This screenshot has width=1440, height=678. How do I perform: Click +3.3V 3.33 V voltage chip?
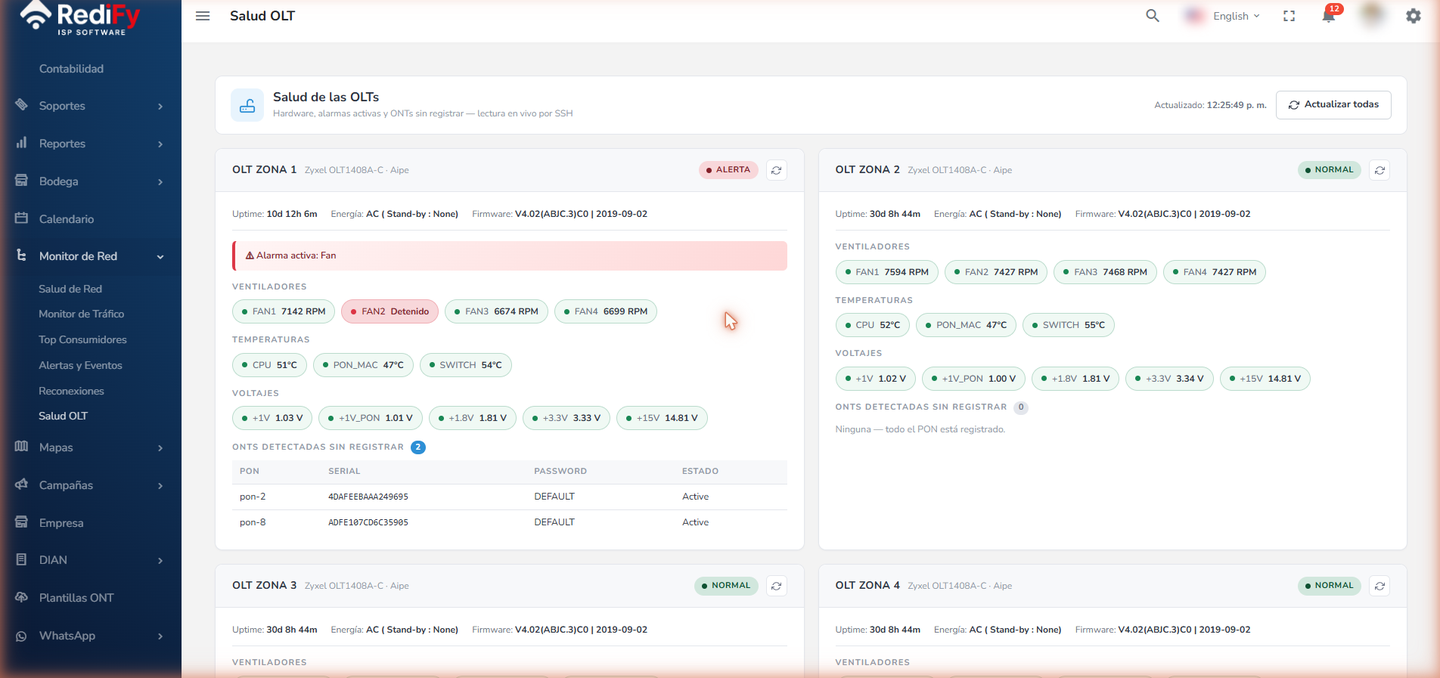coord(566,418)
